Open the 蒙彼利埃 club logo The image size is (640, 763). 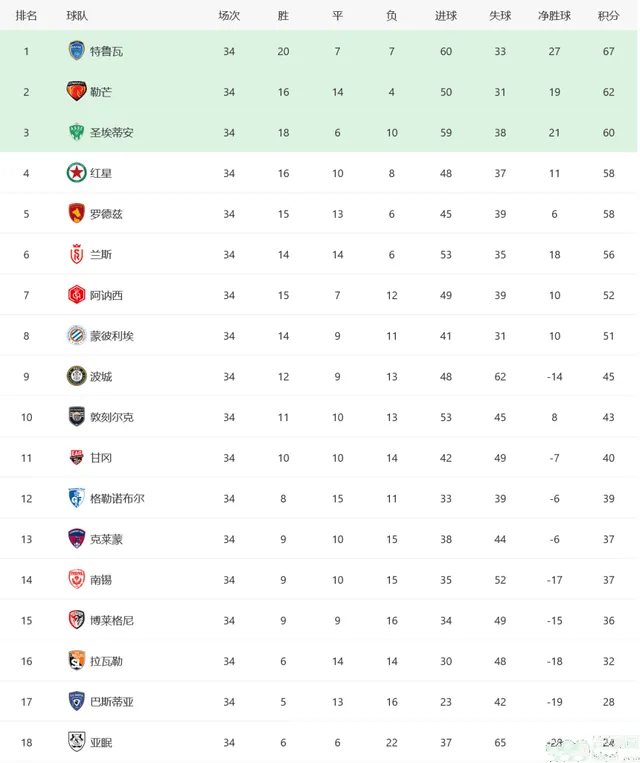[x=76, y=335]
